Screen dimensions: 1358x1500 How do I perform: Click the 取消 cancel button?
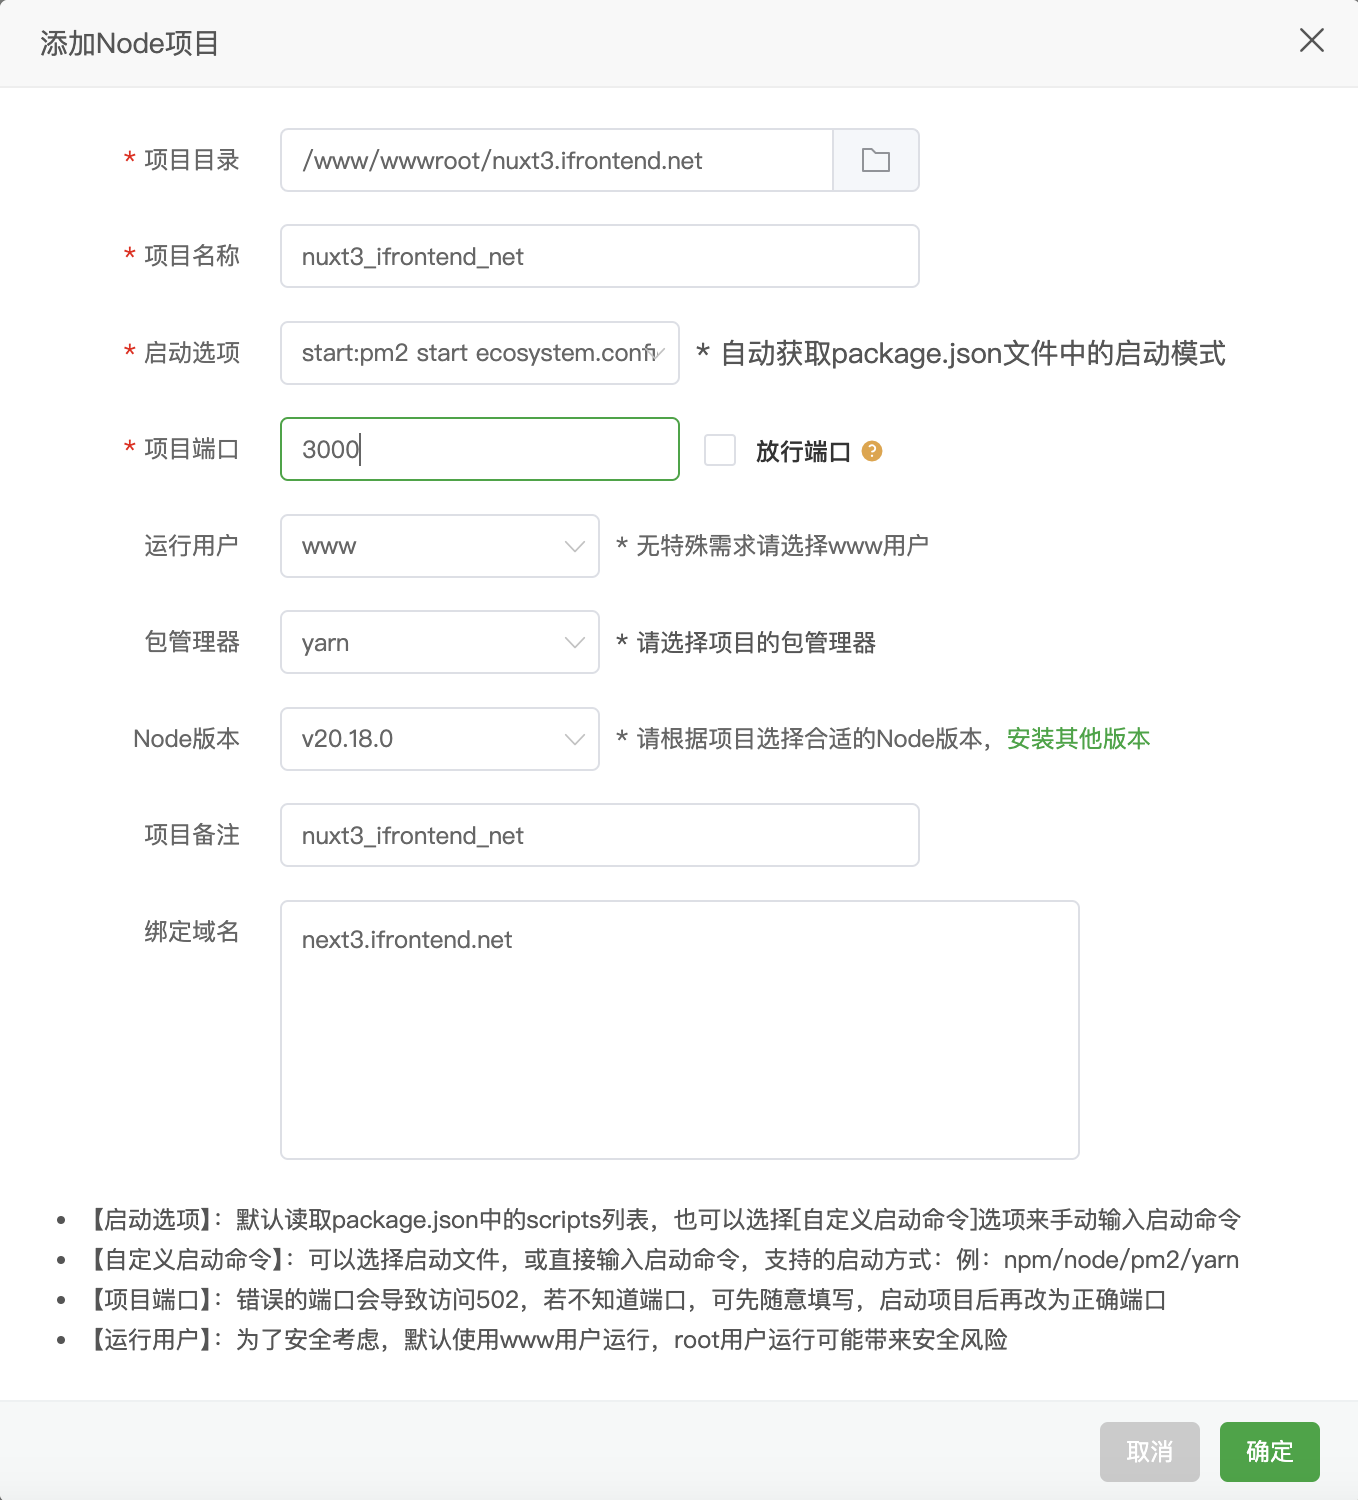[1148, 1451]
